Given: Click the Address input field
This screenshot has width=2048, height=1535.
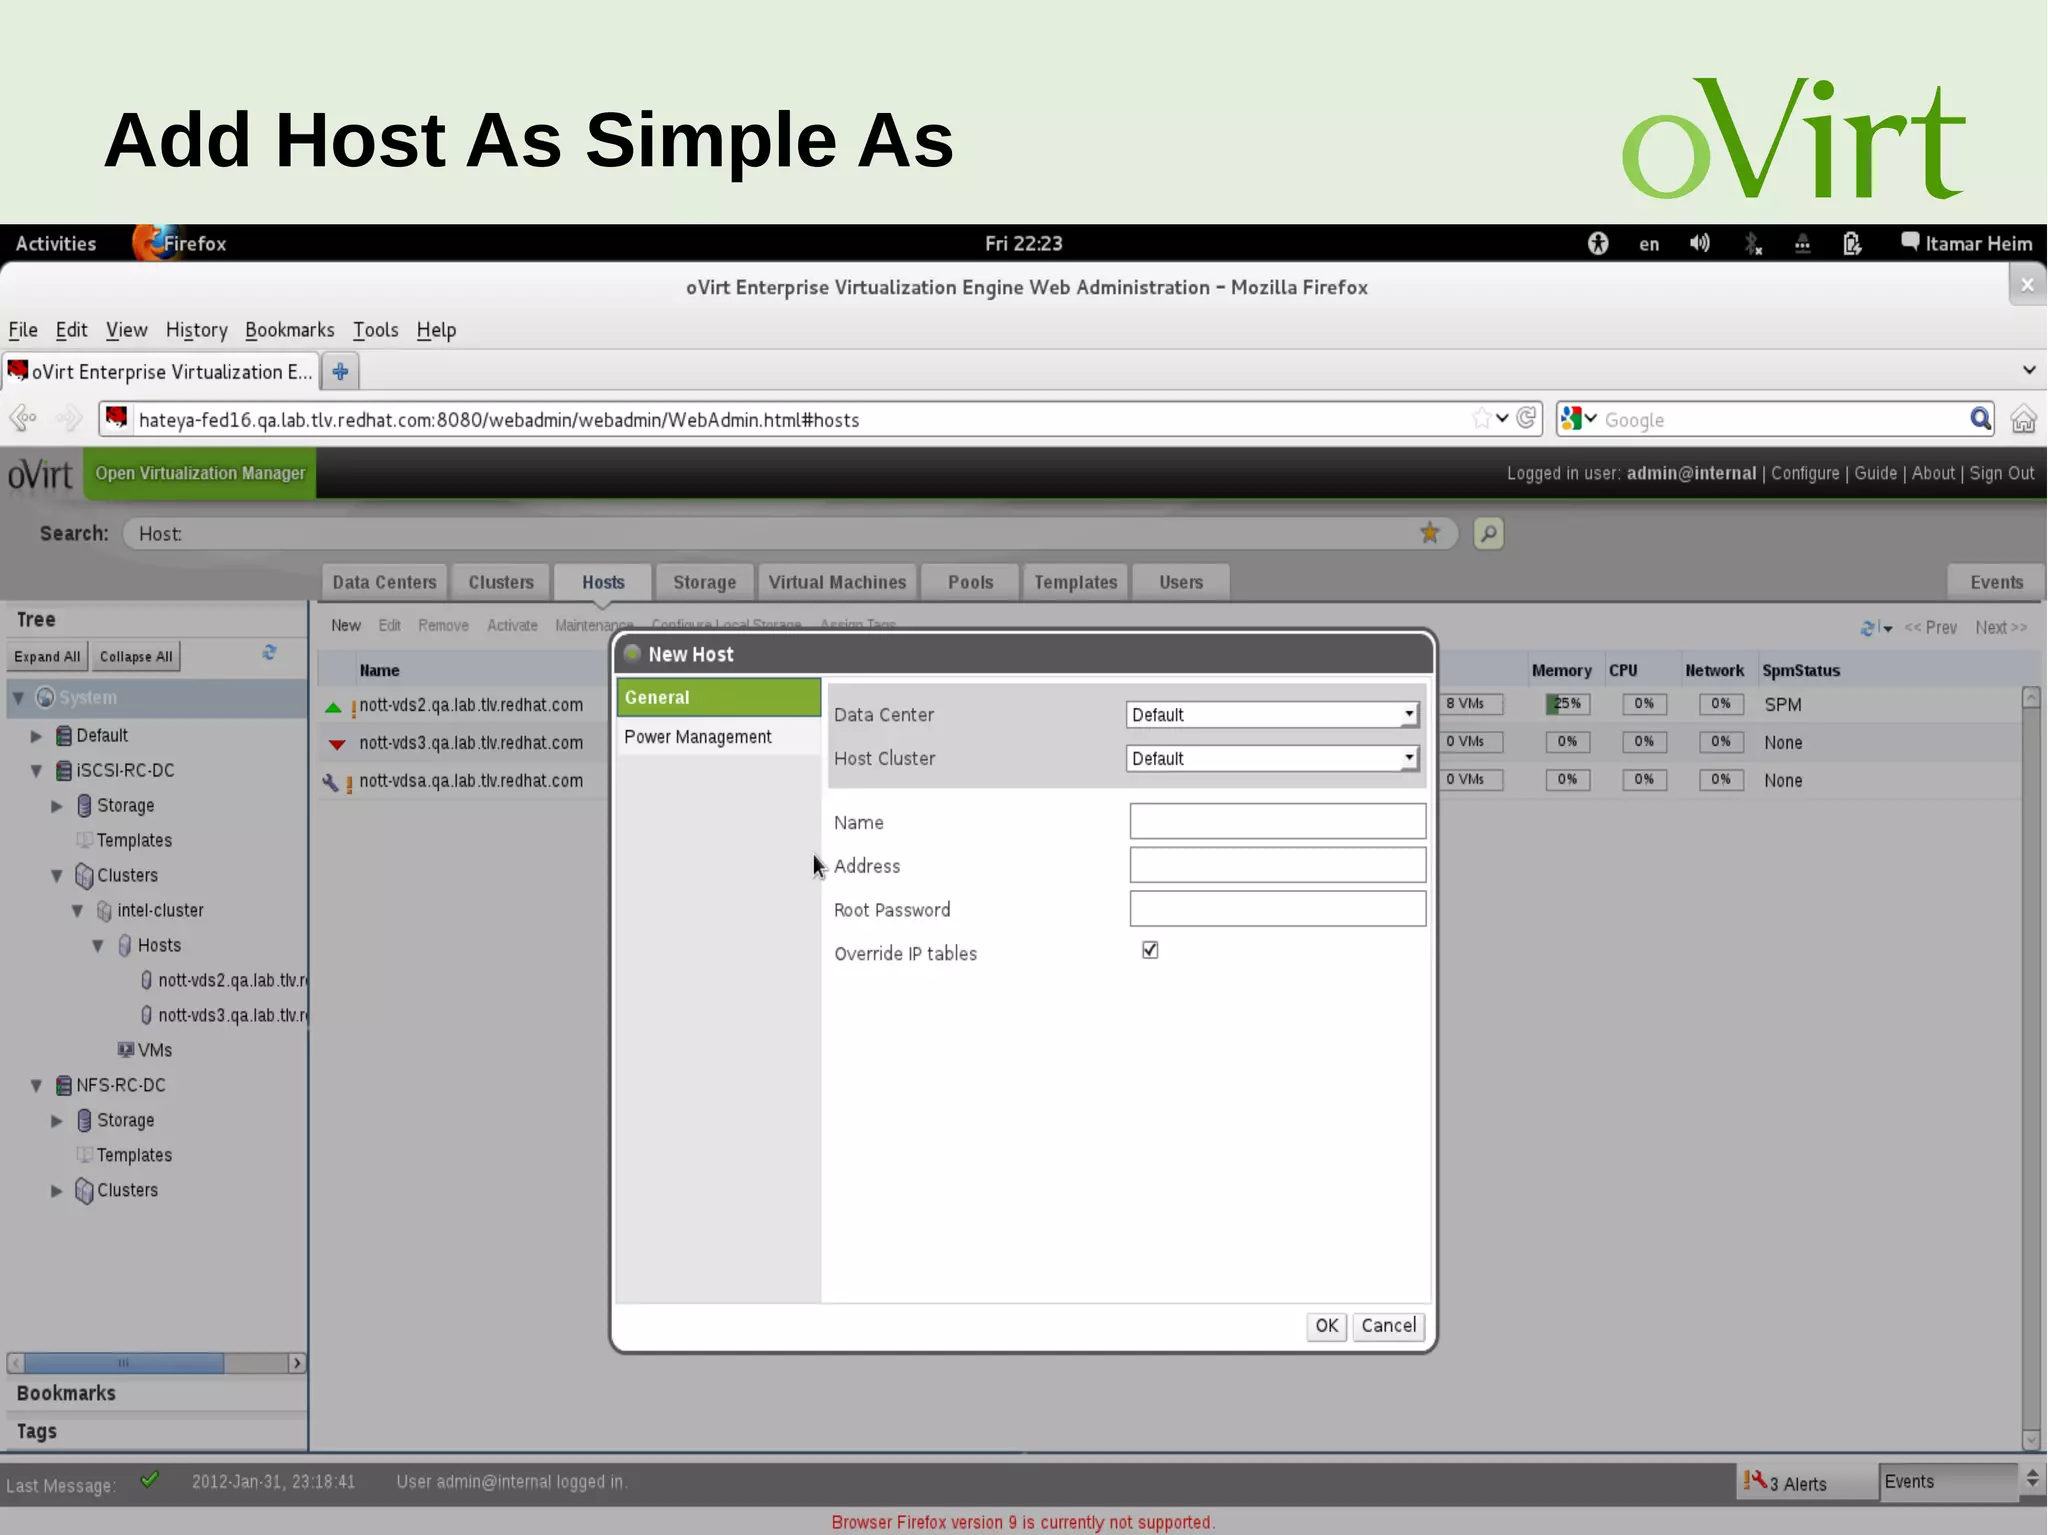Looking at the screenshot, I should click(1277, 865).
